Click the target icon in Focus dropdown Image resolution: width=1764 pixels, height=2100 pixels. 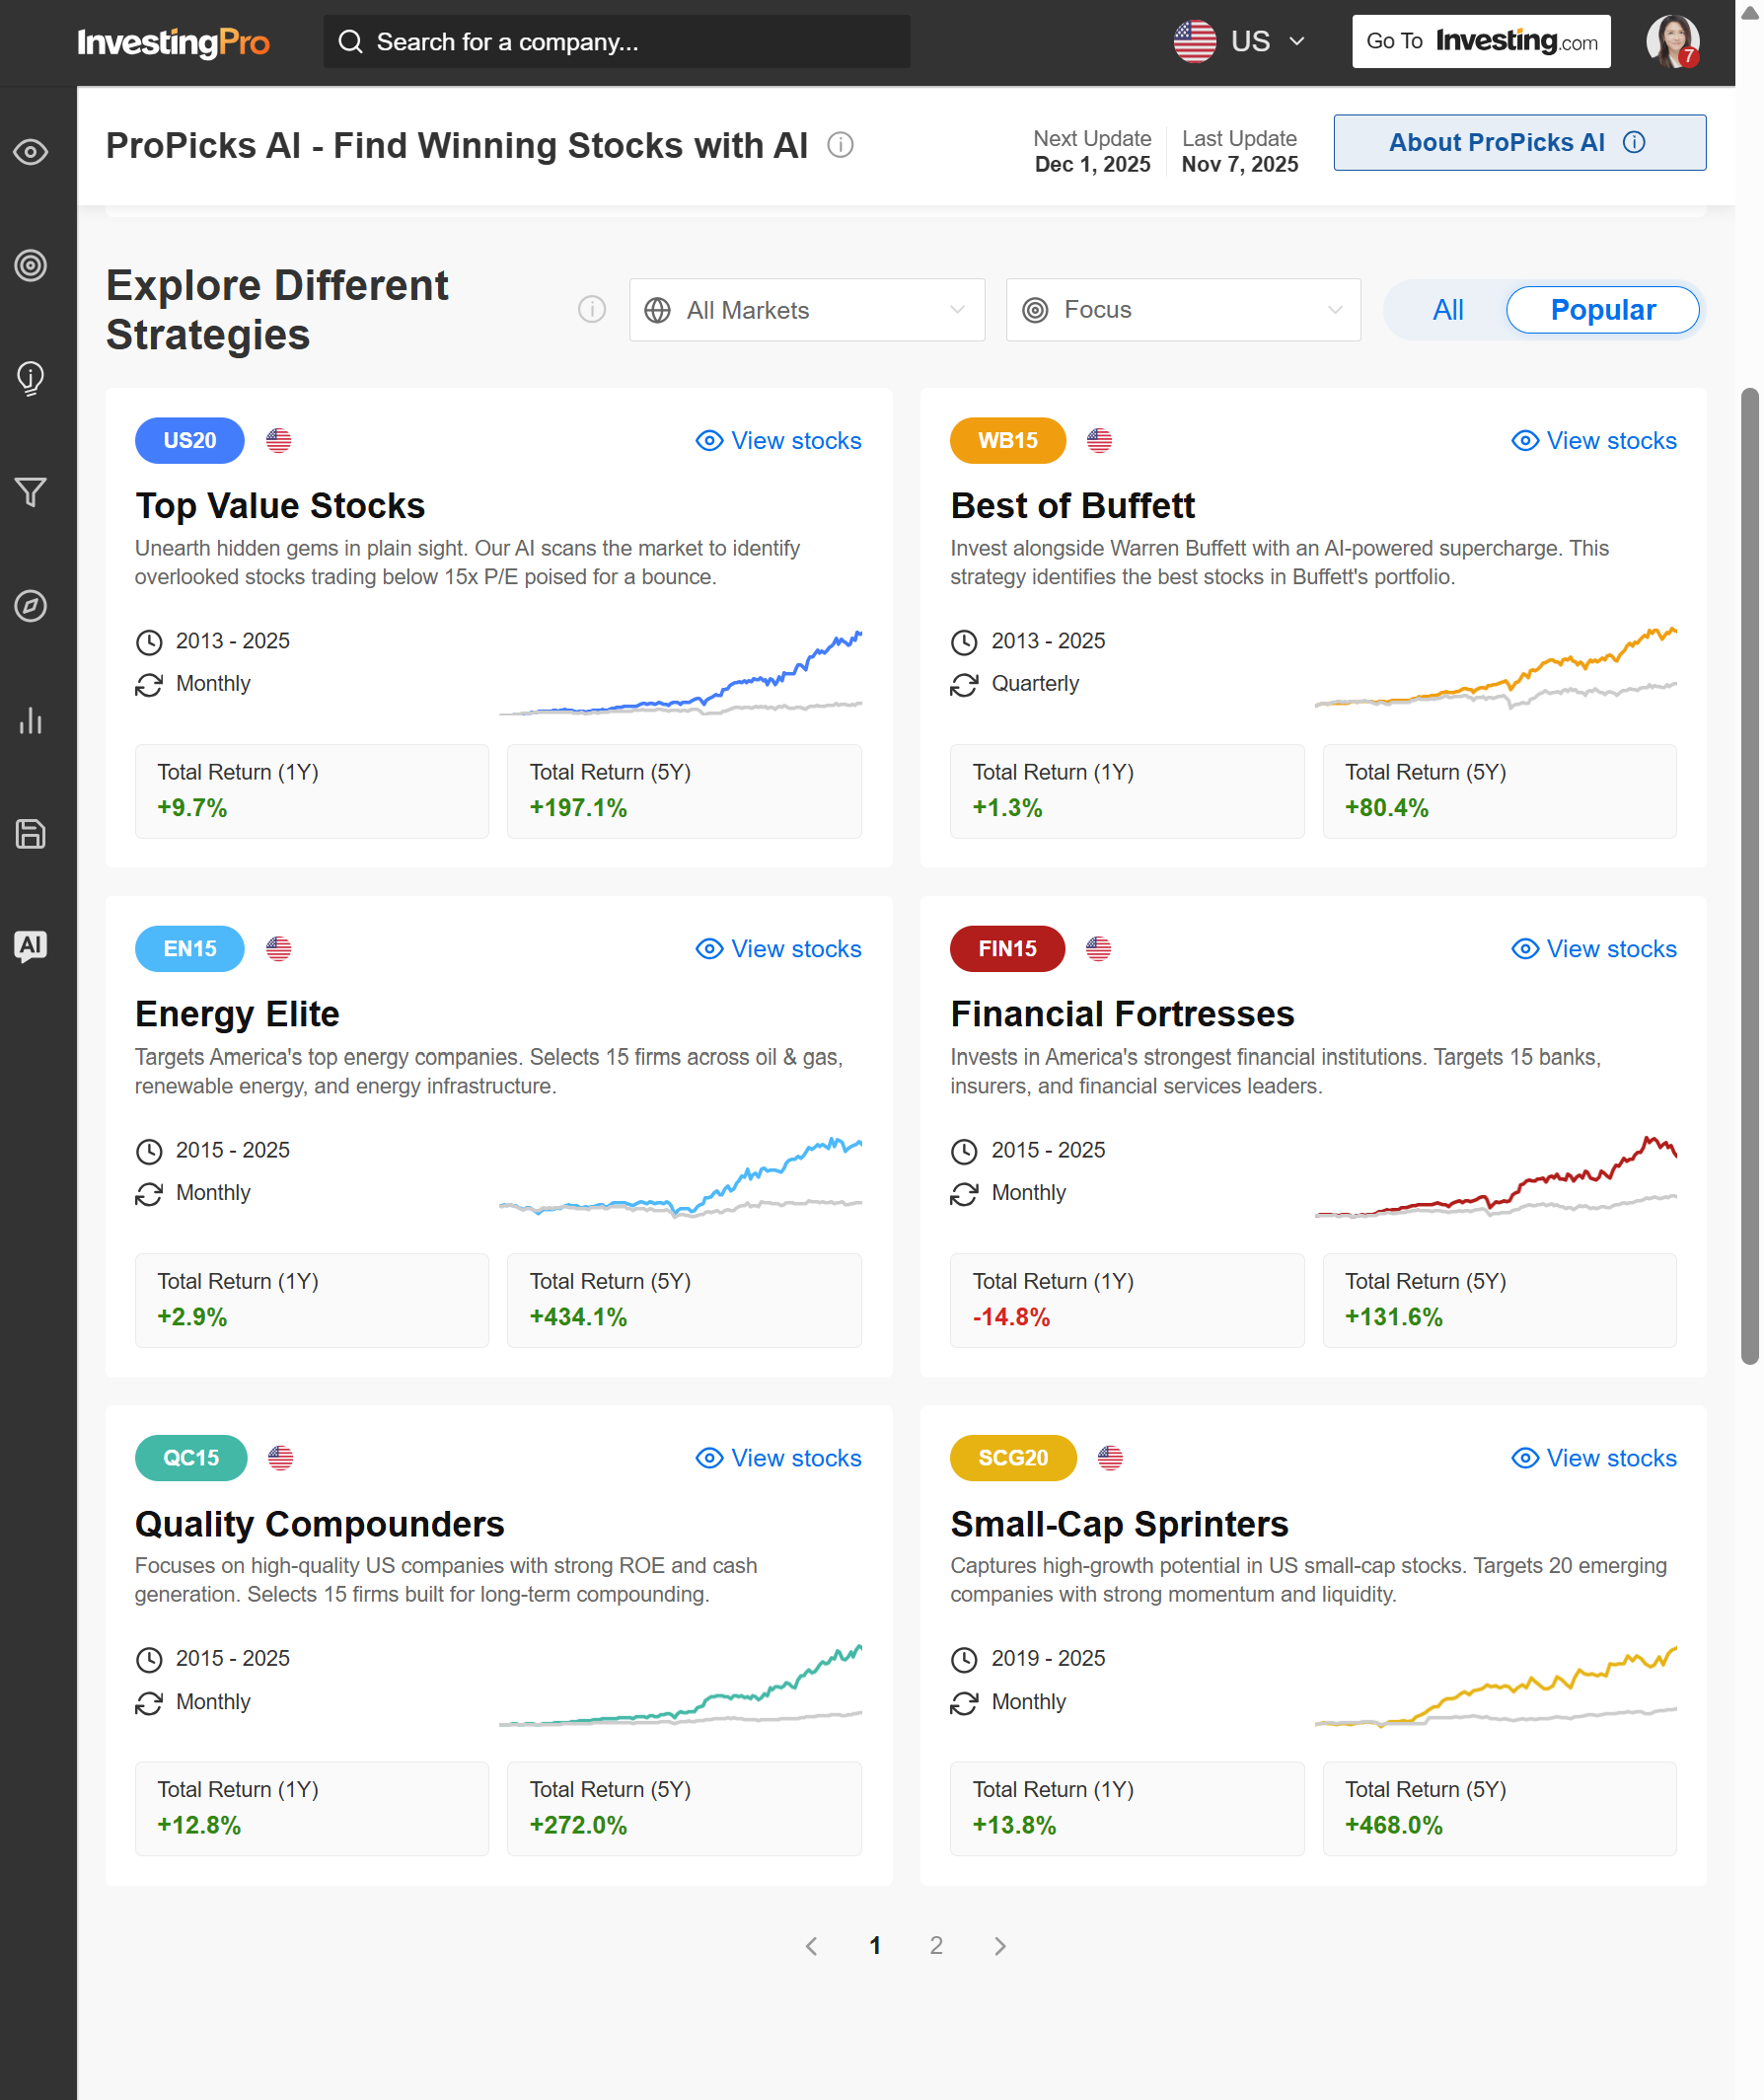click(x=1036, y=310)
